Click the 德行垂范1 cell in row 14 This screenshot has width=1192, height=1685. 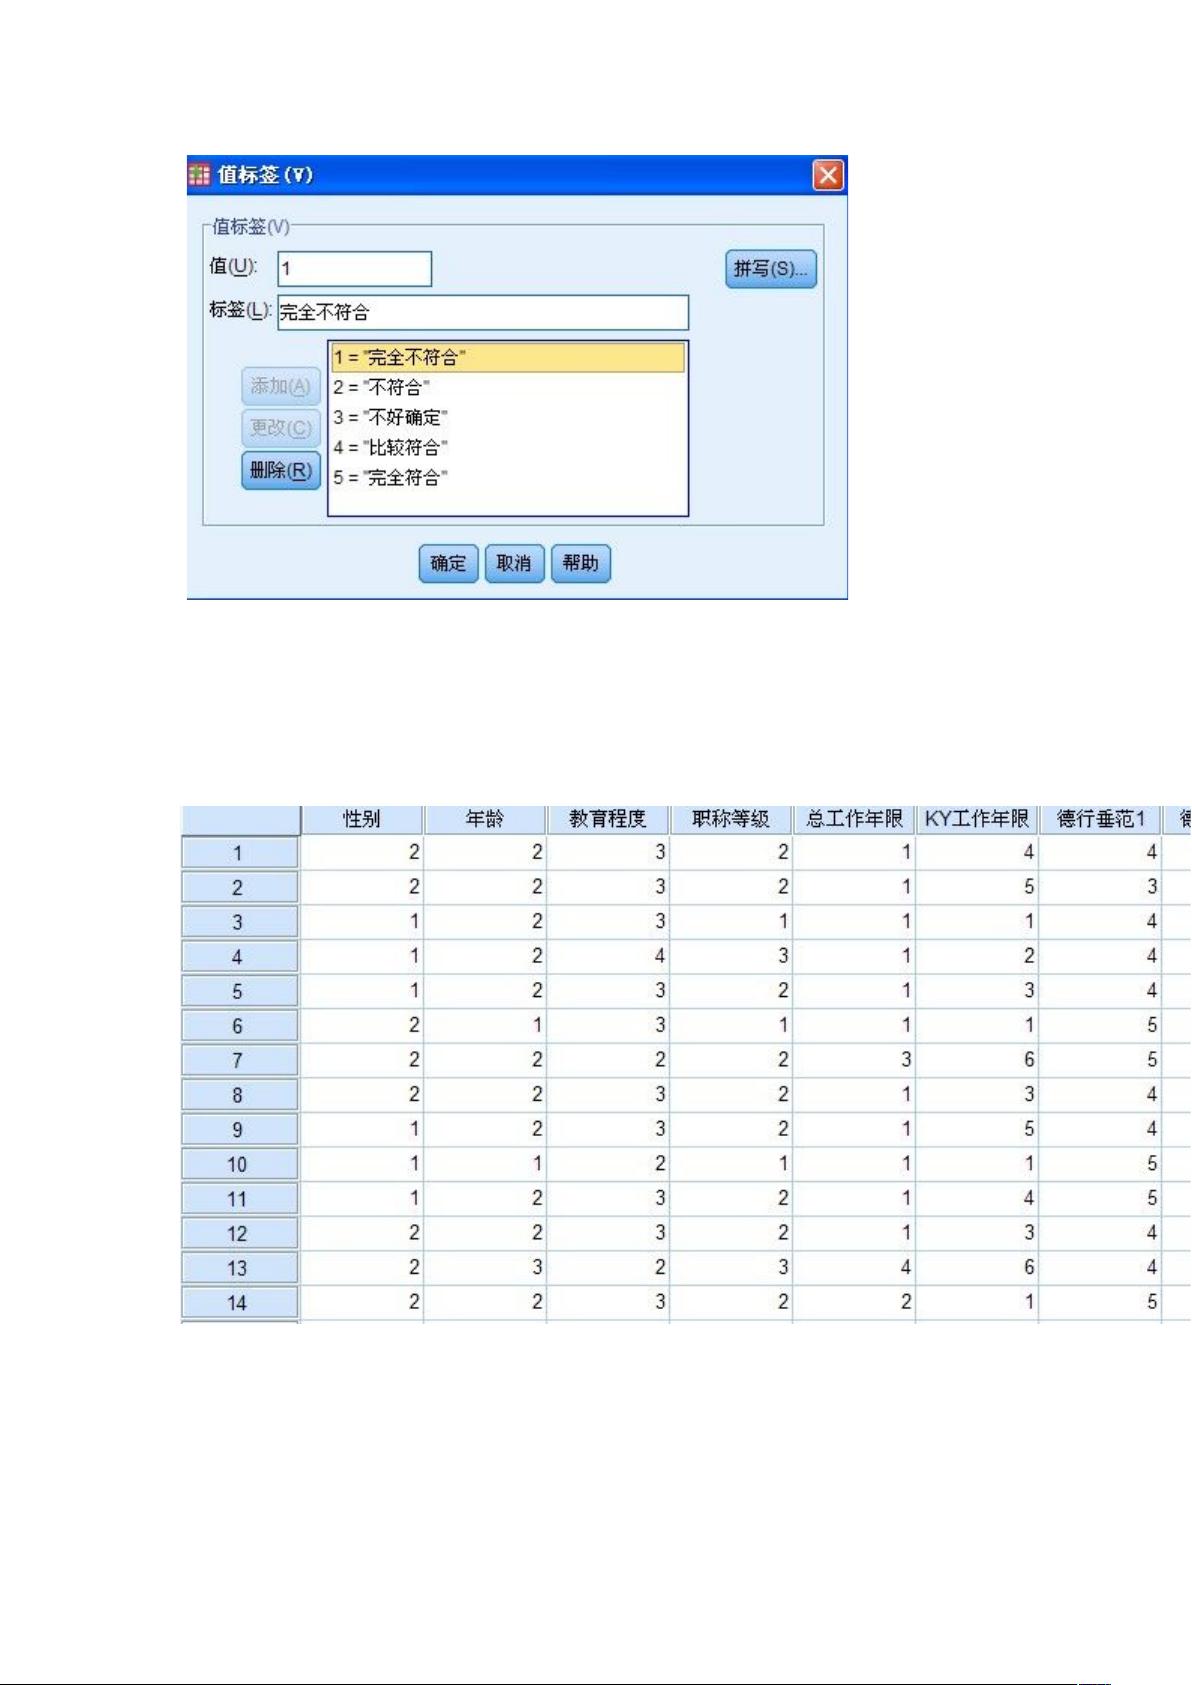(x=1099, y=1302)
